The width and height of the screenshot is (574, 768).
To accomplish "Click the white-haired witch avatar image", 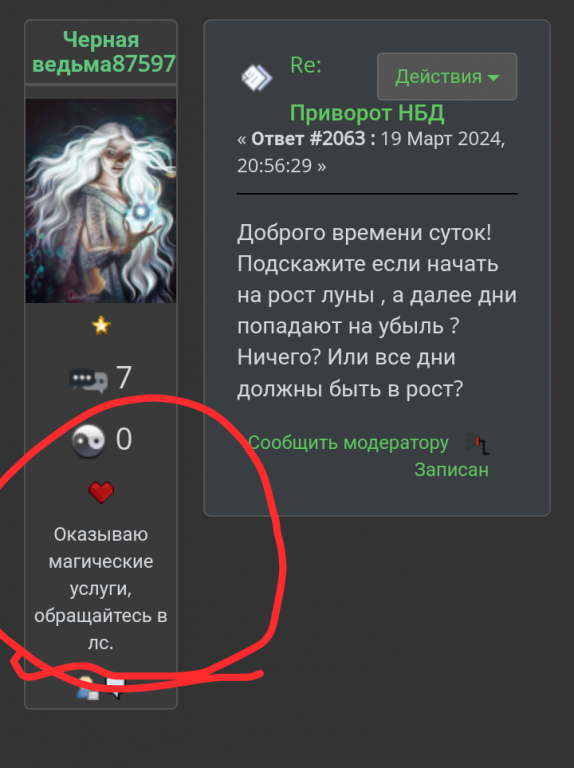I will (x=101, y=201).
